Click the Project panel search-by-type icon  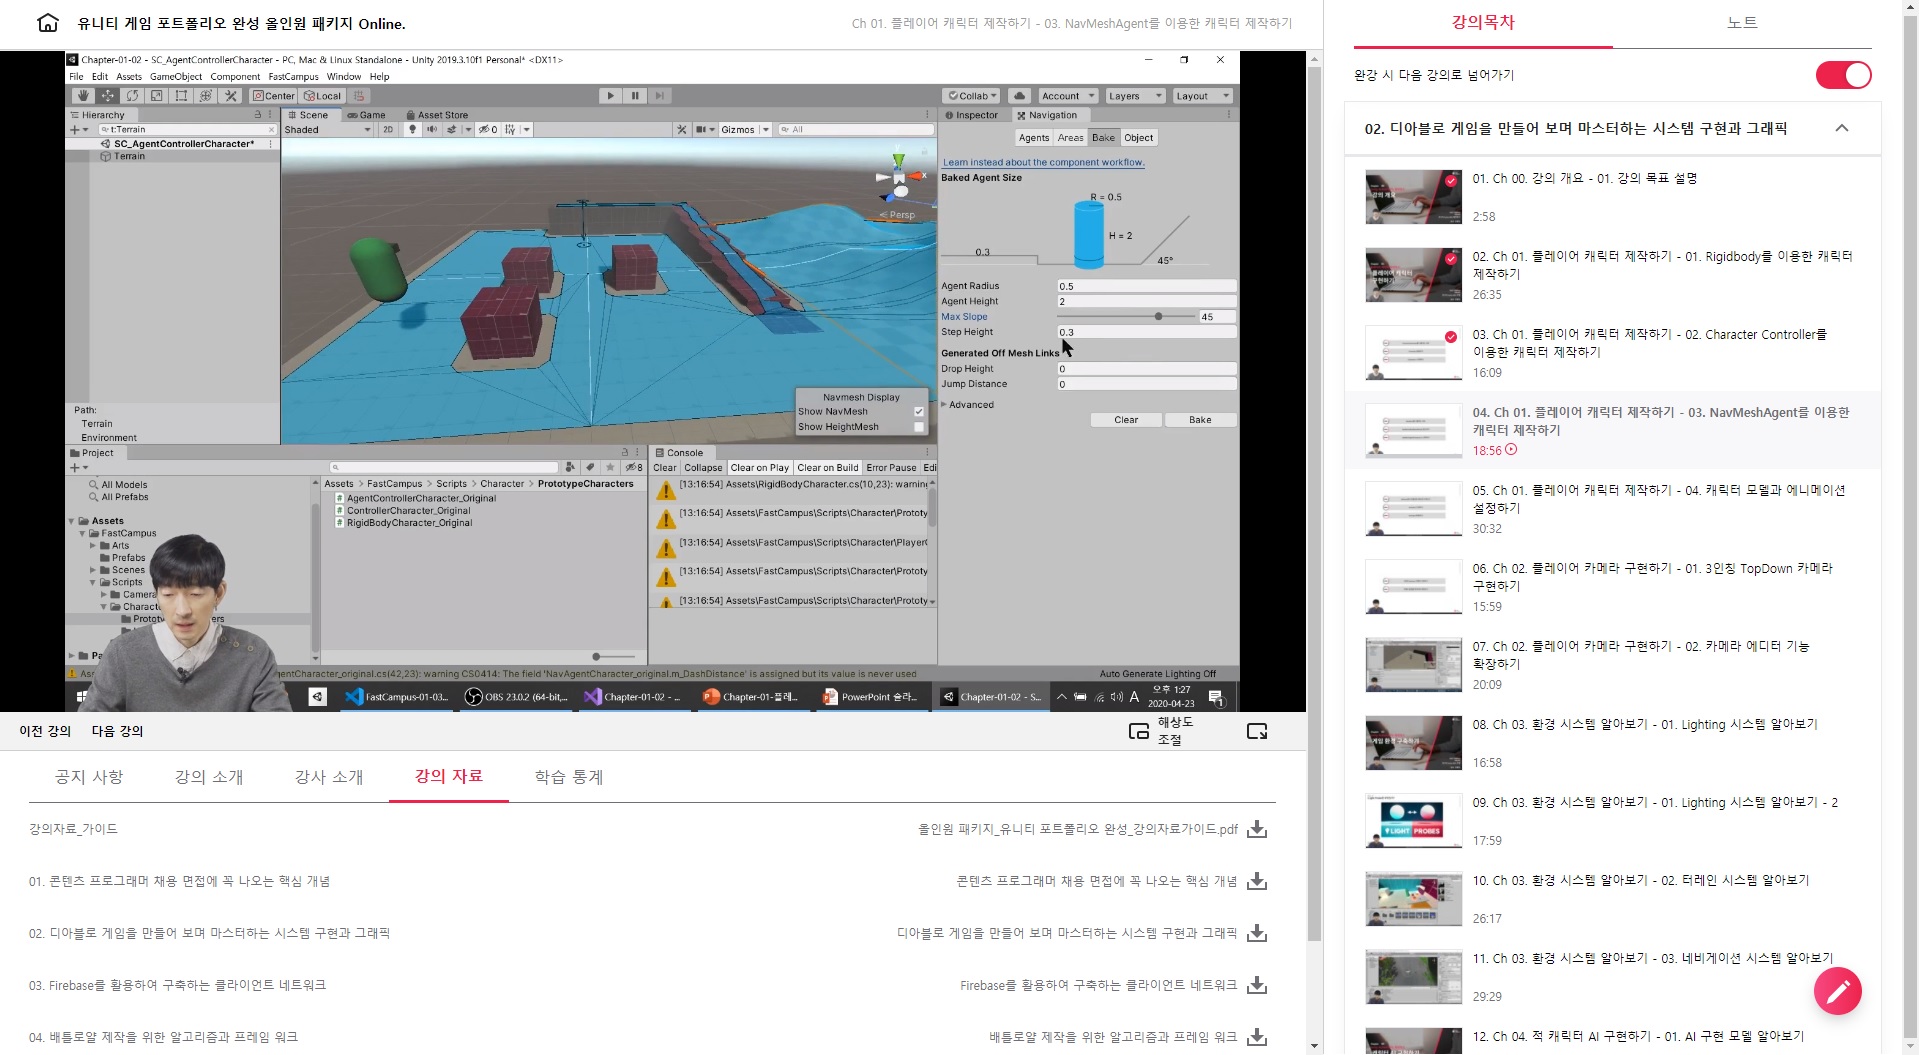[x=570, y=467]
